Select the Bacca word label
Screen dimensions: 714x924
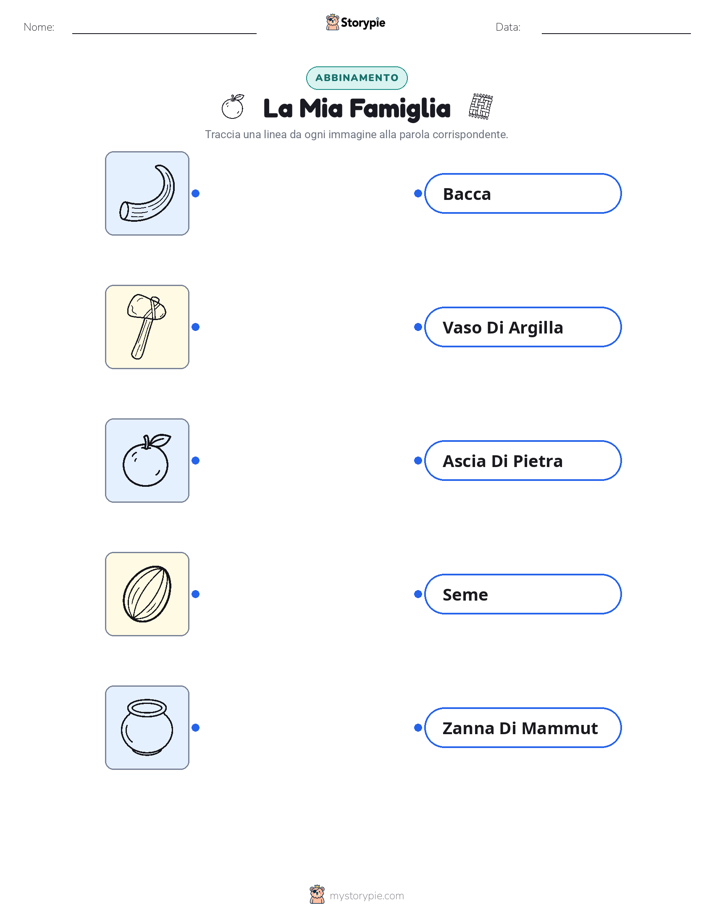click(x=523, y=193)
